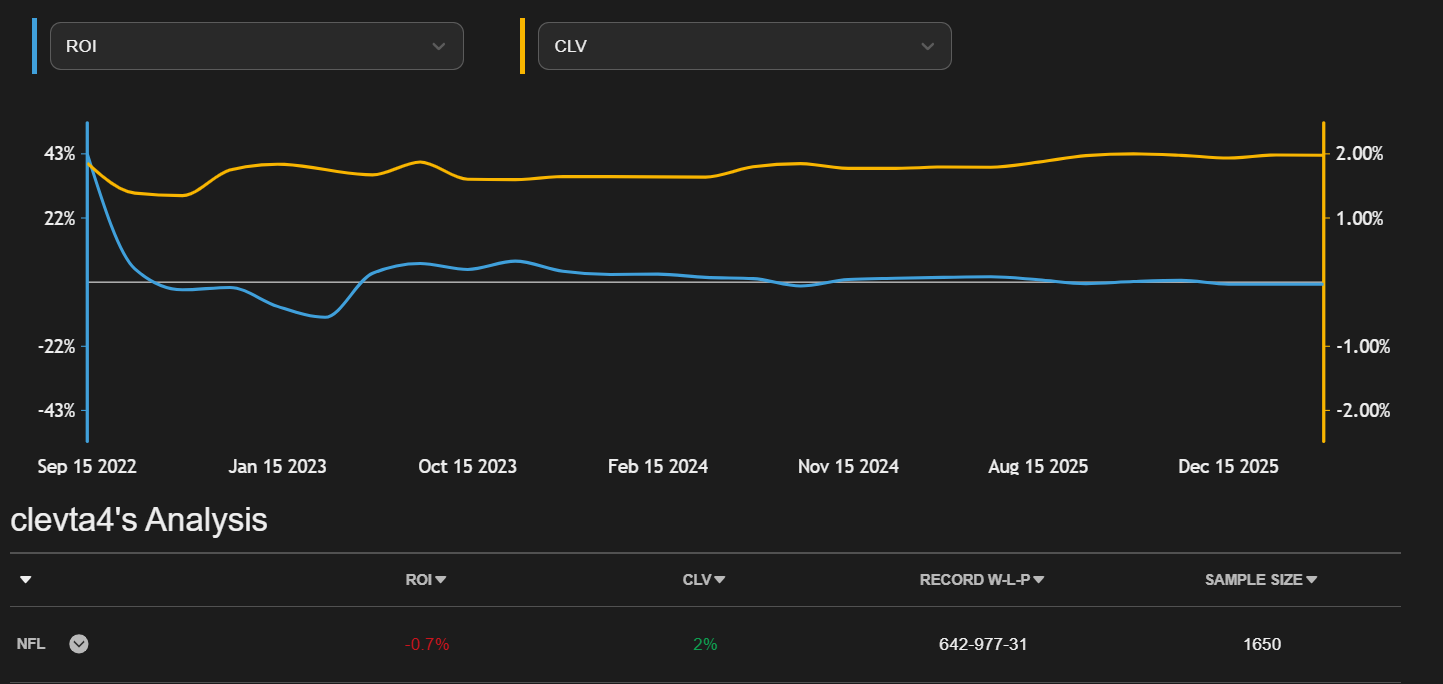The image size is (1443, 684).
Task: Open the CLV metric dropdown box
Action: point(744,46)
